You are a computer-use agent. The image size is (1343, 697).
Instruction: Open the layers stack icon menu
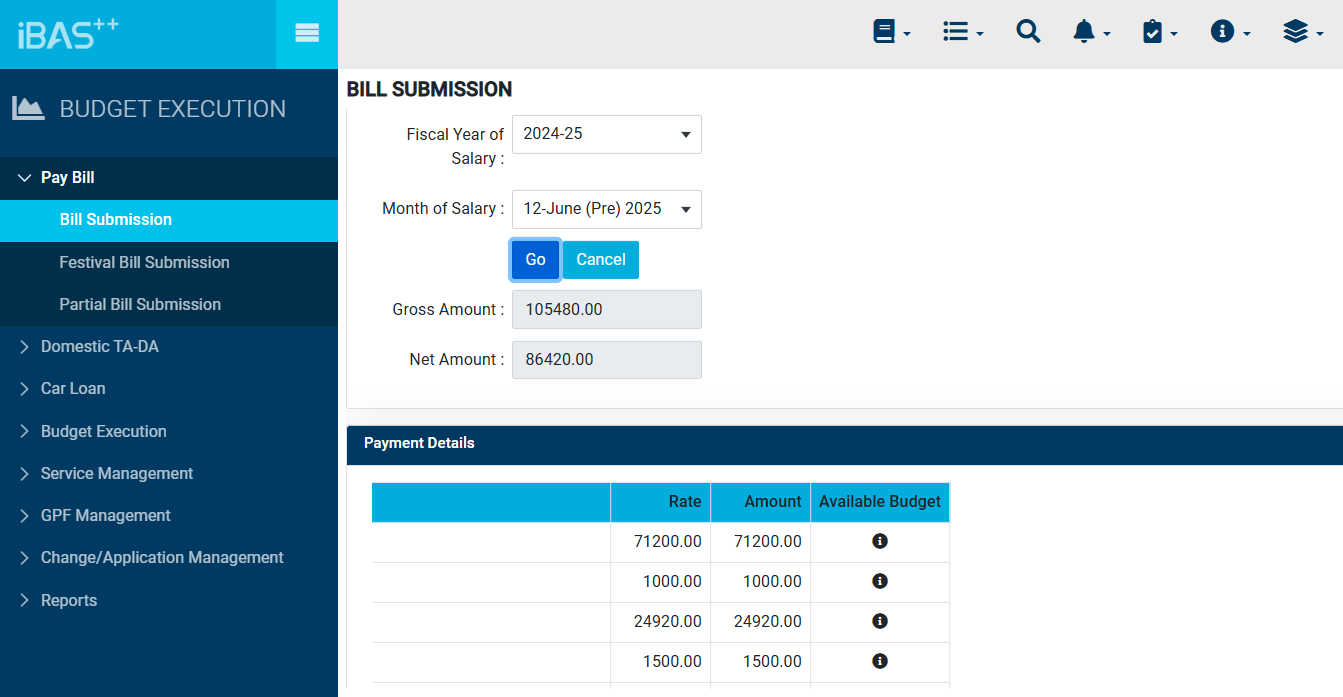tap(1302, 33)
